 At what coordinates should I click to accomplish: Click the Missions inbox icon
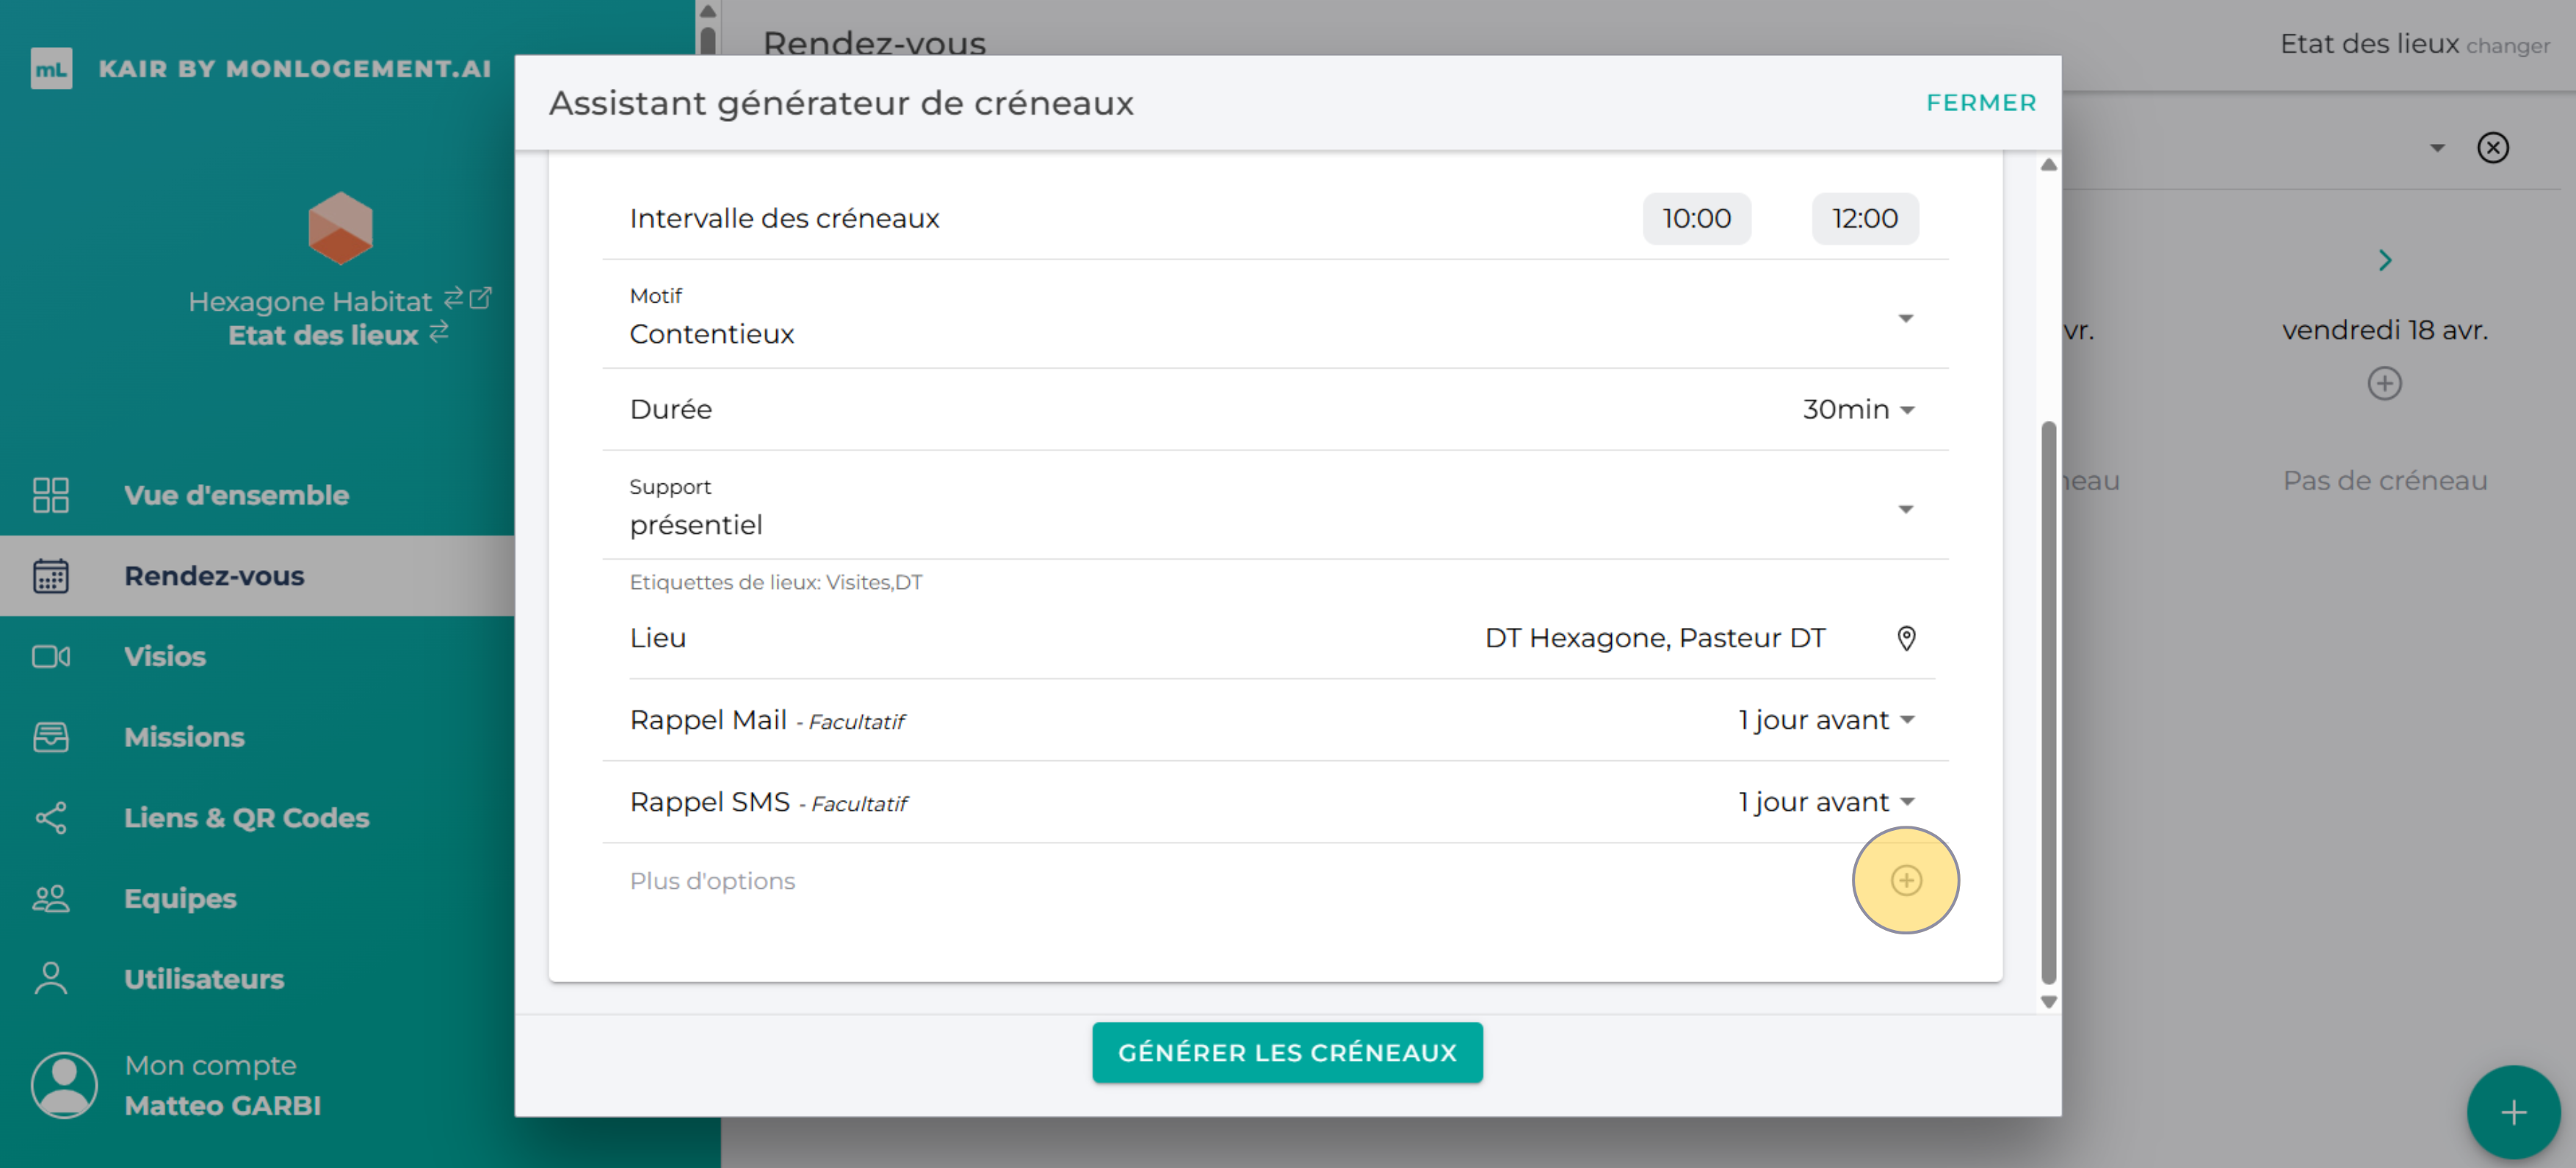50,737
